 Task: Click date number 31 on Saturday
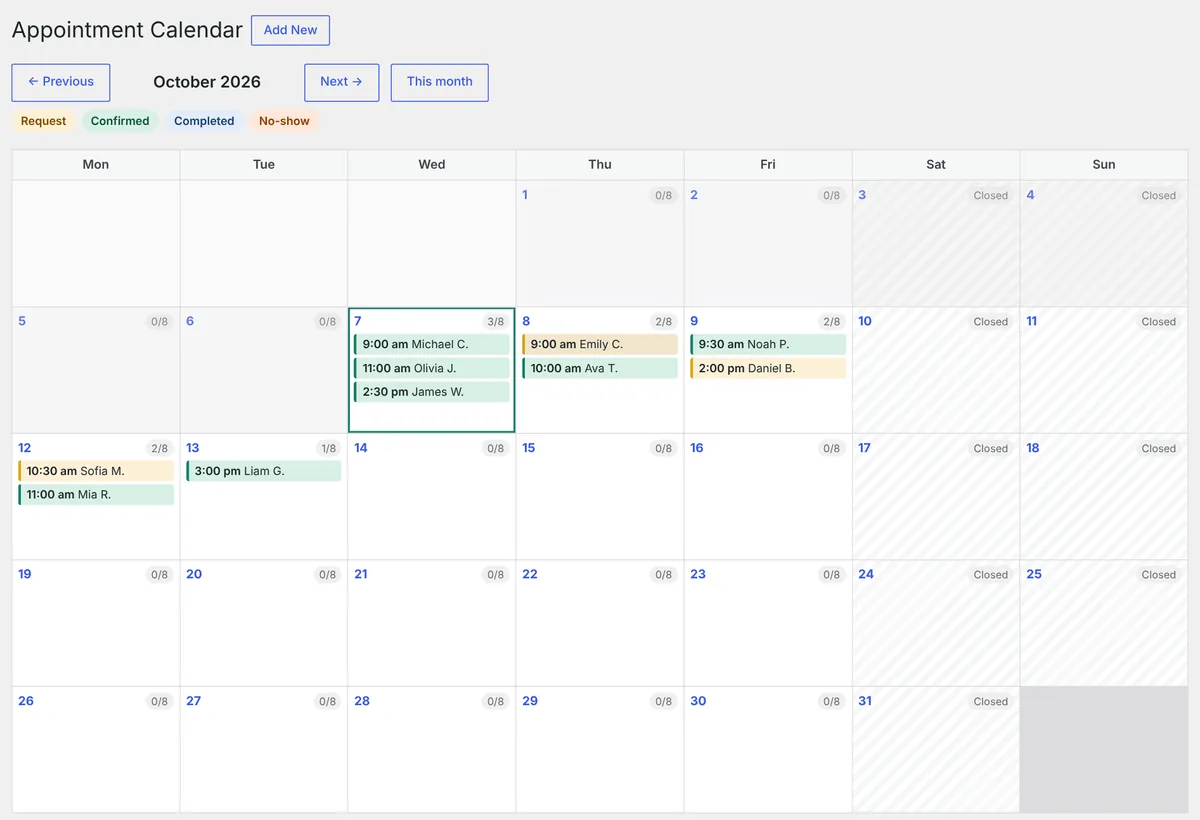(865, 701)
